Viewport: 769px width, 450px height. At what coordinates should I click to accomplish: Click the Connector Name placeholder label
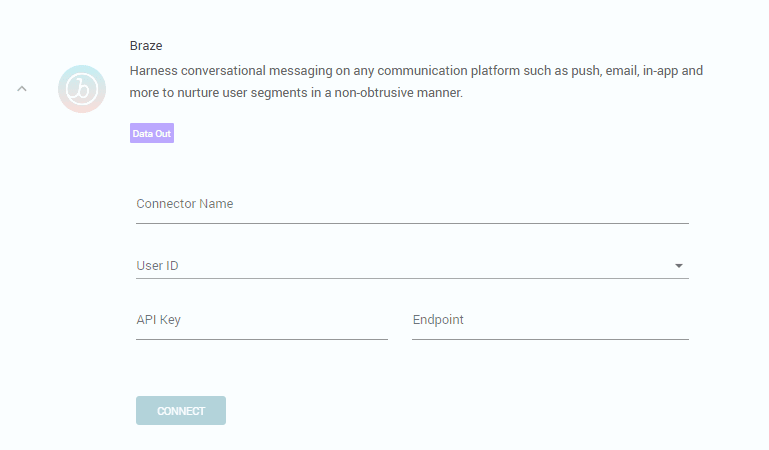coord(185,204)
